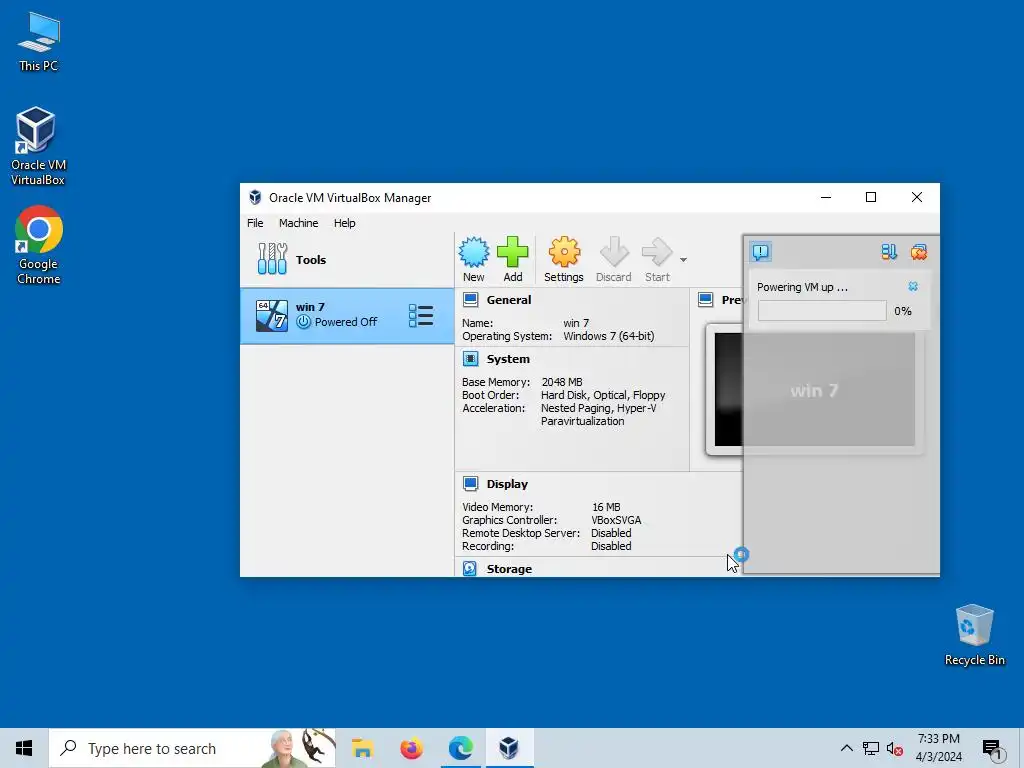1024x768 pixels.
Task: Show hidden system tray icons
Action: click(x=846, y=748)
